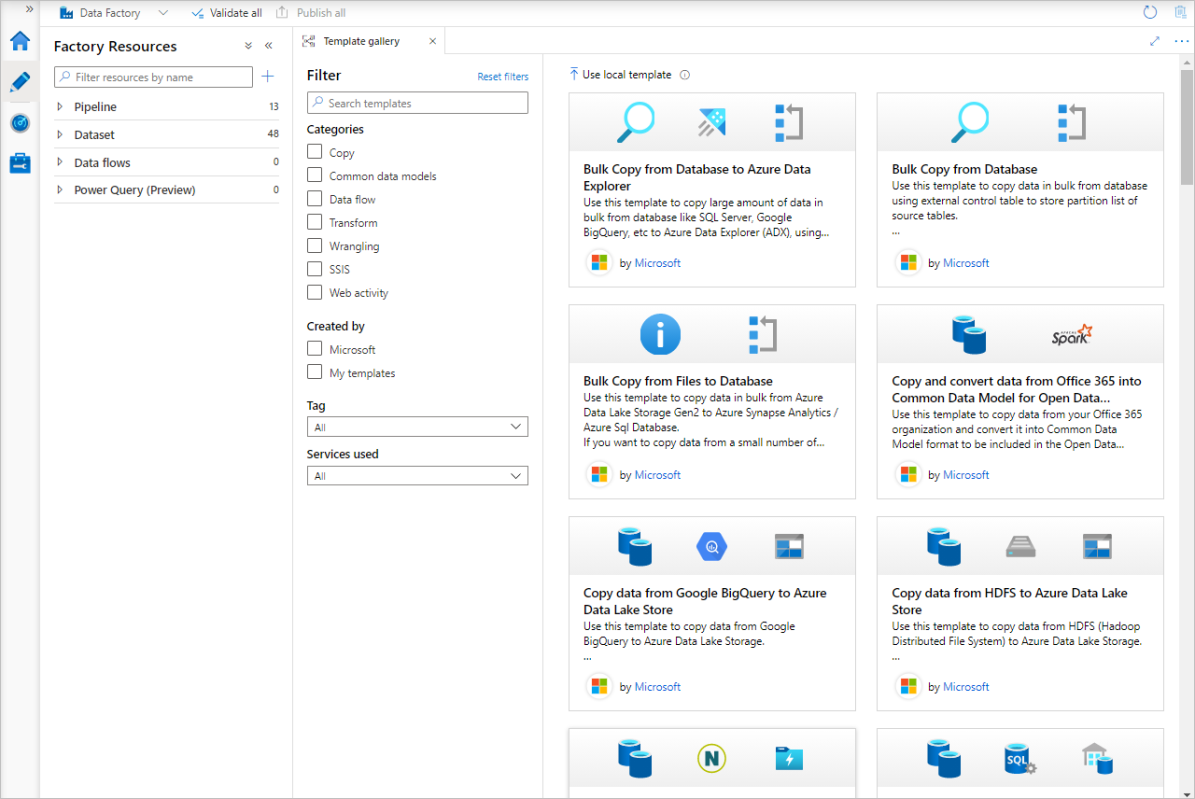Open the Services used dropdown
This screenshot has width=1195, height=799.
click(416, 475)
